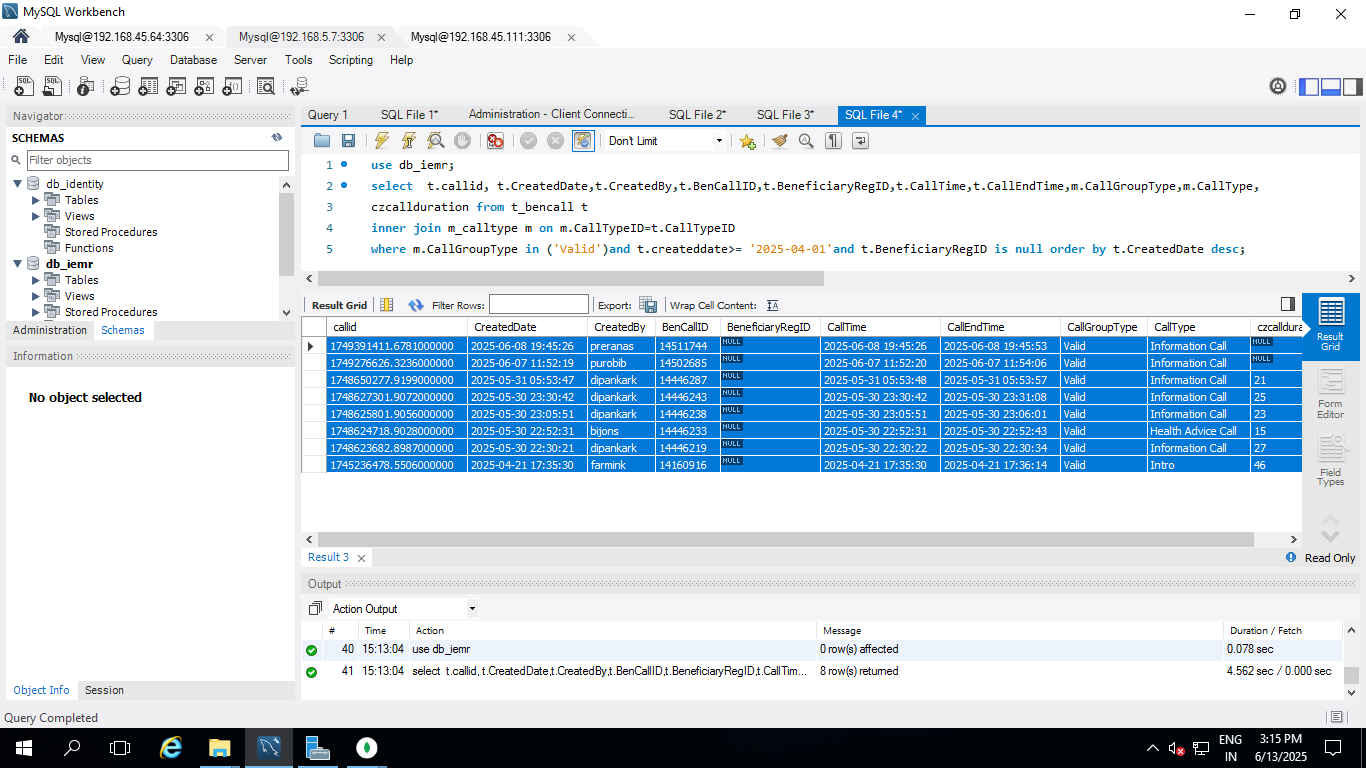Execute the SQL script with lightning bolt

381,141
